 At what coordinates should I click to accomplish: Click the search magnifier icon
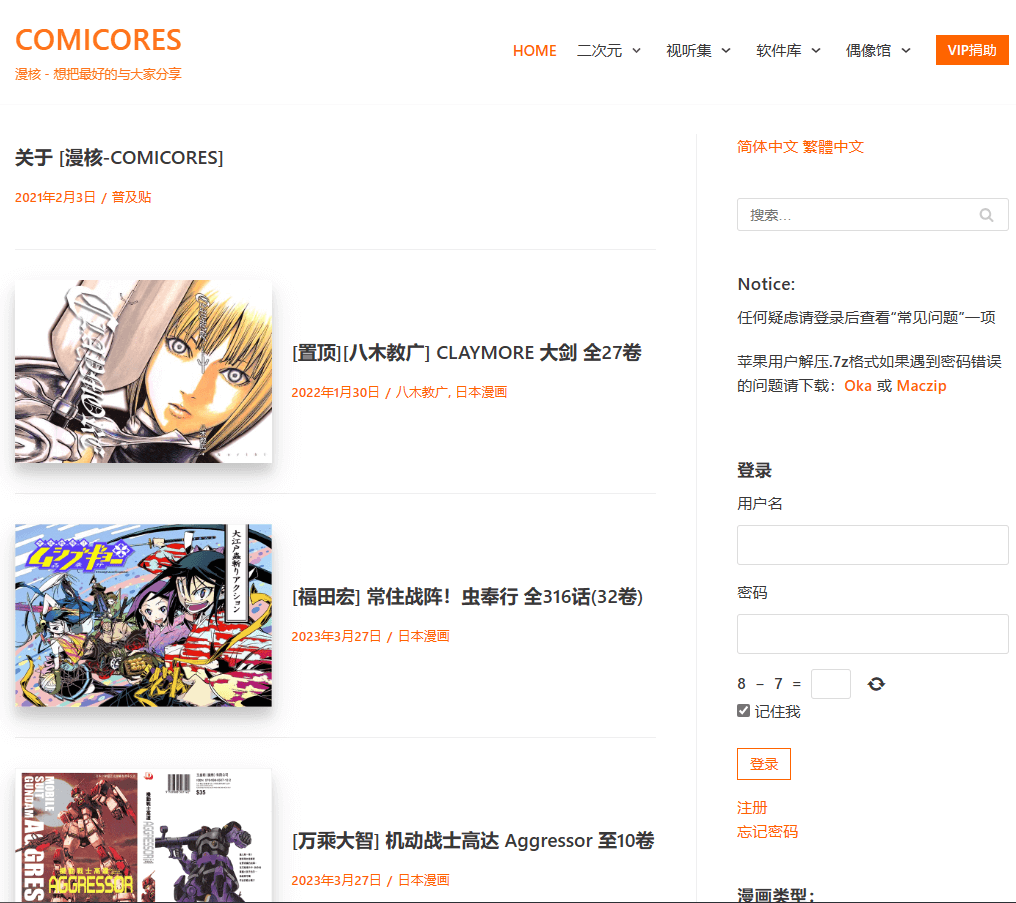pos(986,215)
